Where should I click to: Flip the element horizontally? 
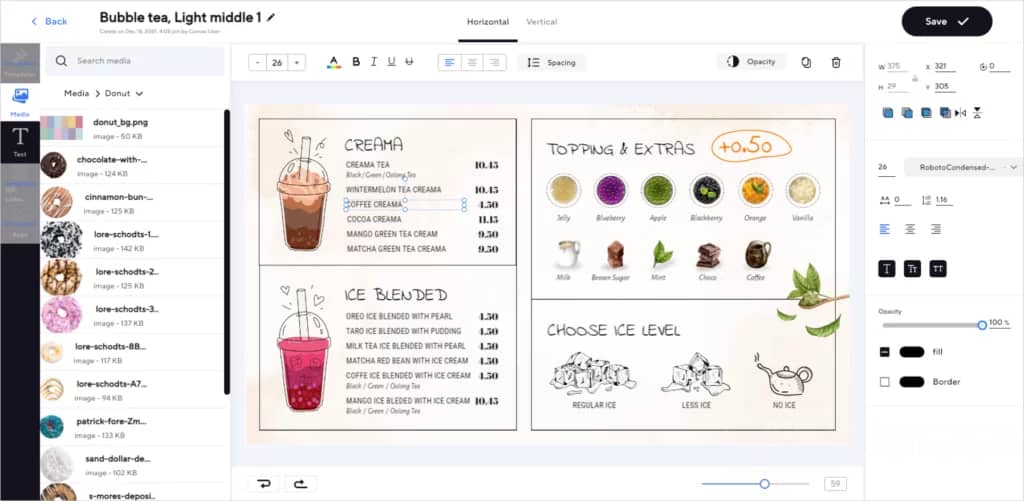coord(960,113)
